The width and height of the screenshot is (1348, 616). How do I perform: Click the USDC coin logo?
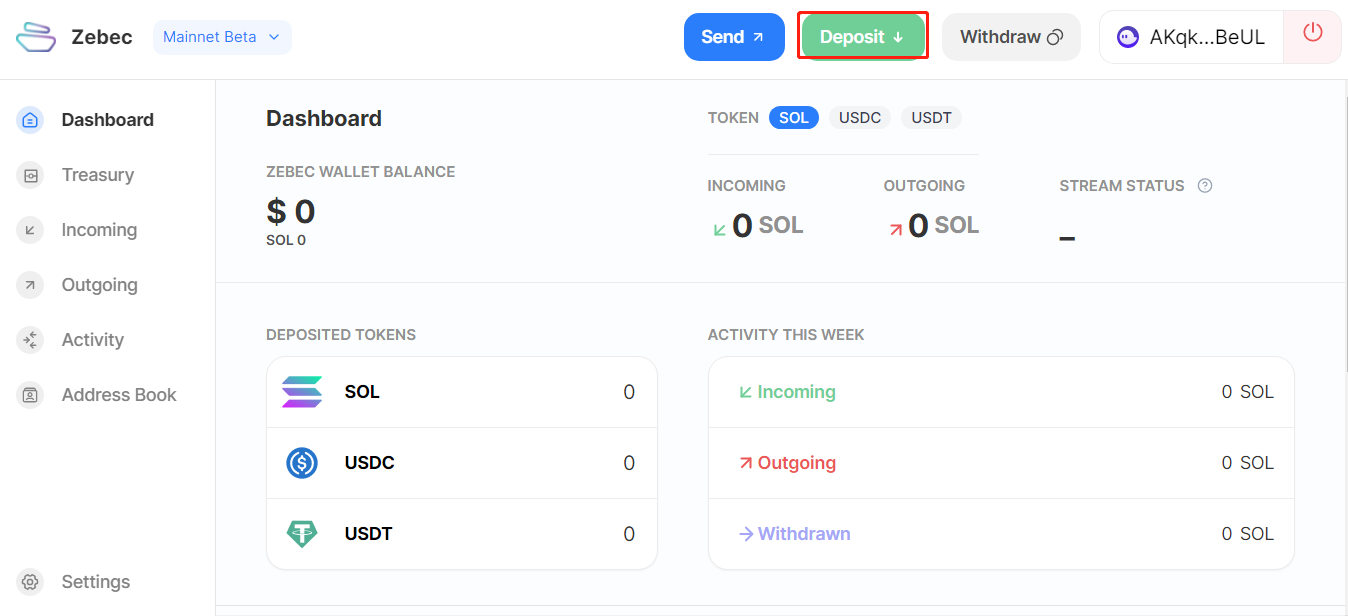coord(302,463)
